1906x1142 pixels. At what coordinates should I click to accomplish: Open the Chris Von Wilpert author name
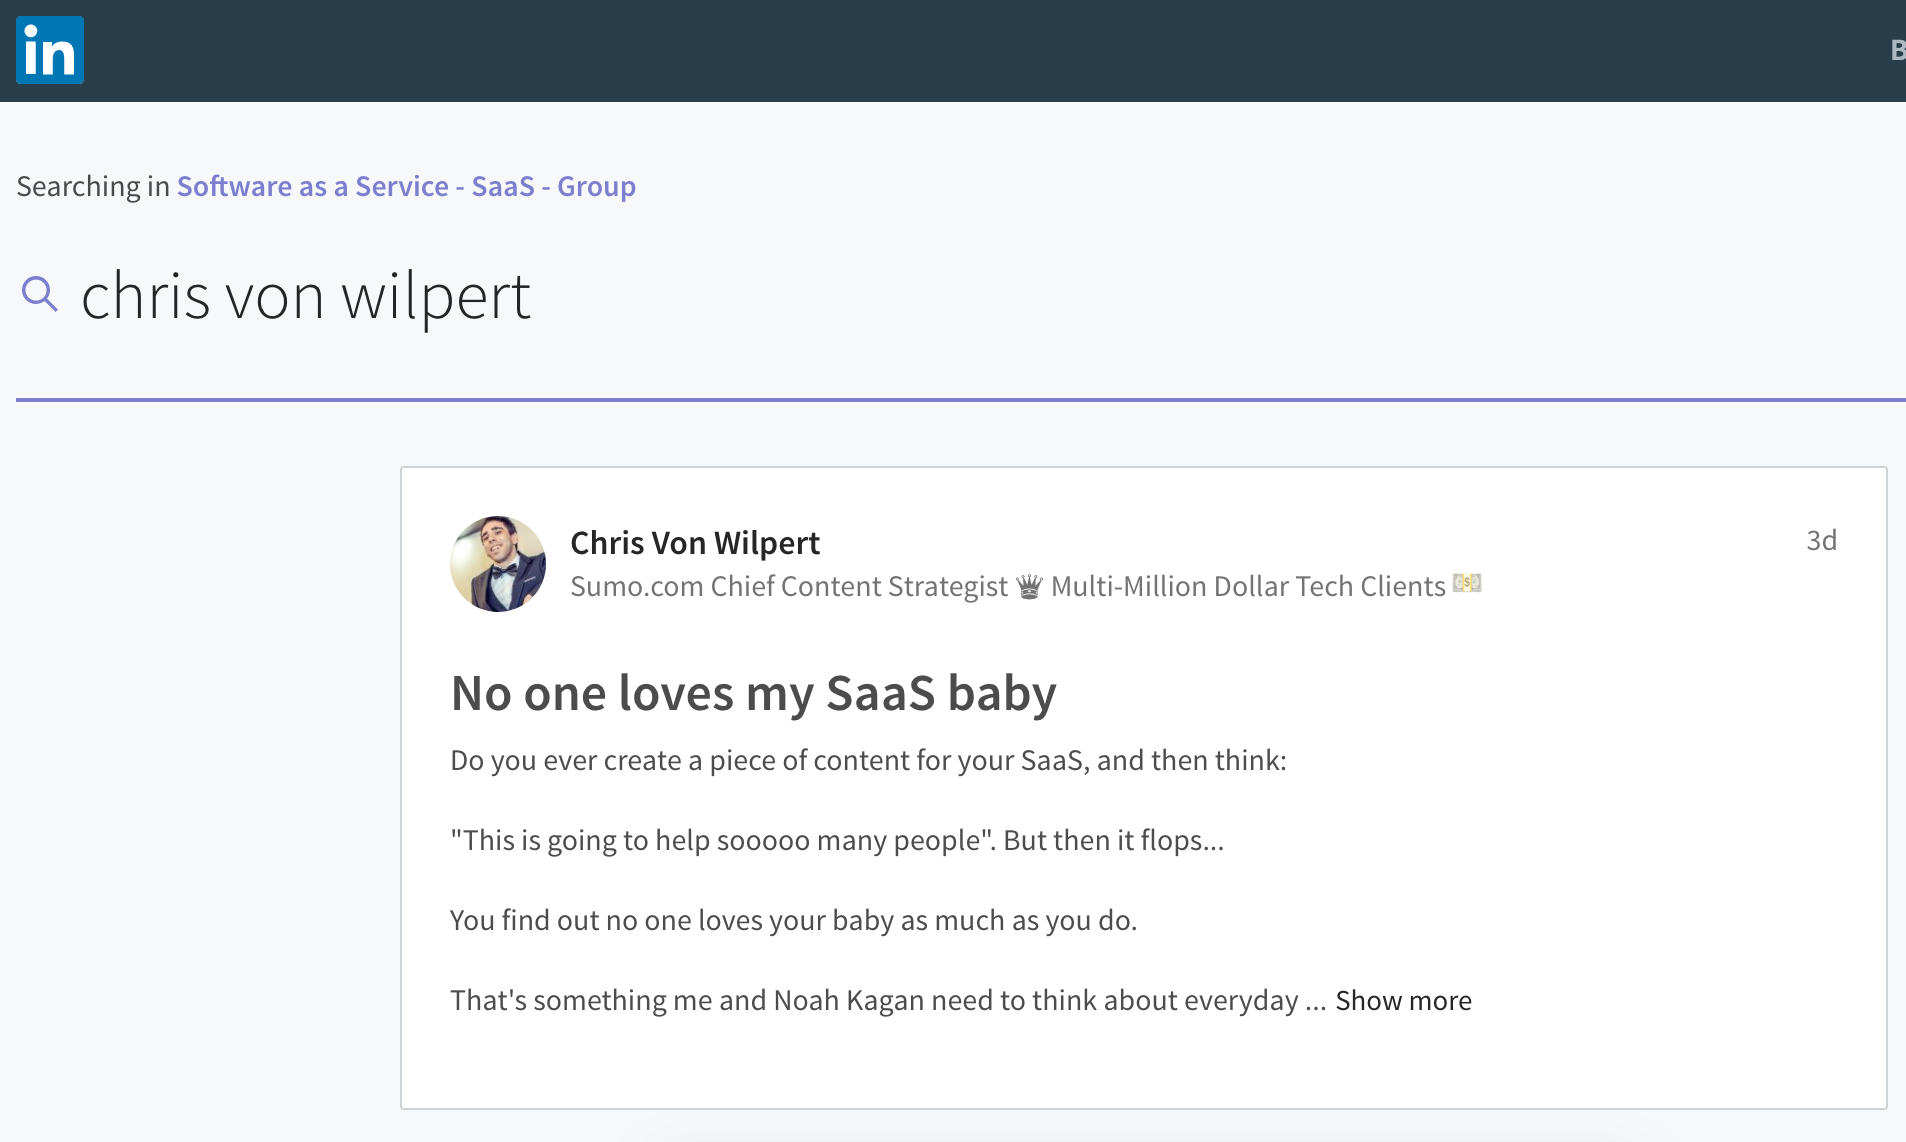coord(695,542)
